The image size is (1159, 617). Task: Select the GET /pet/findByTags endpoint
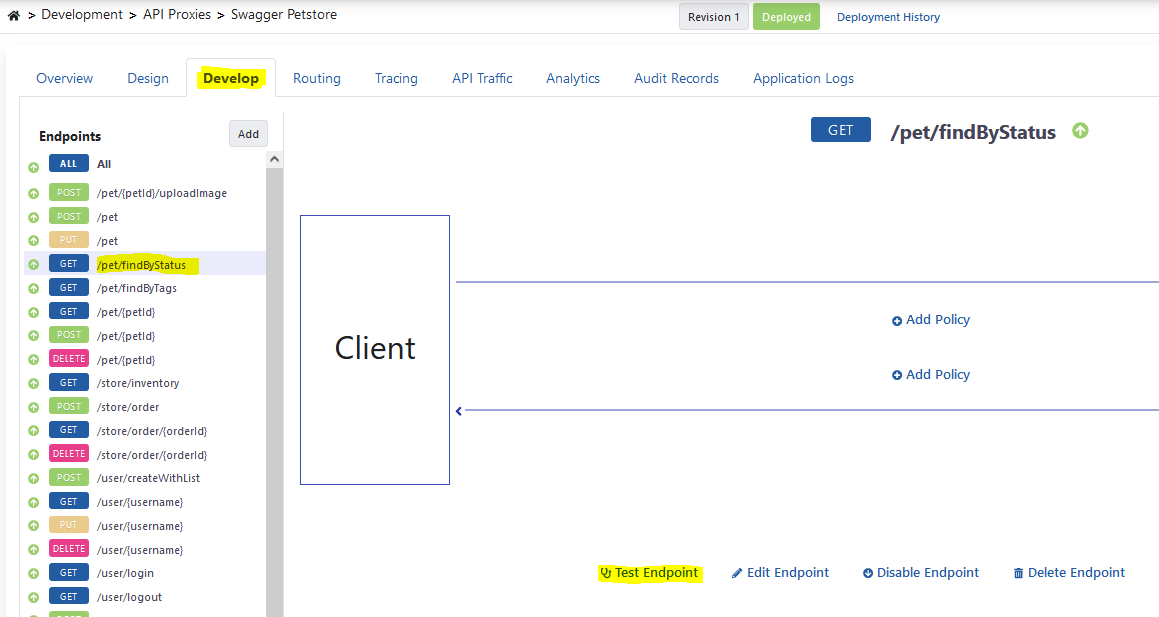click(x=138, y=287)
